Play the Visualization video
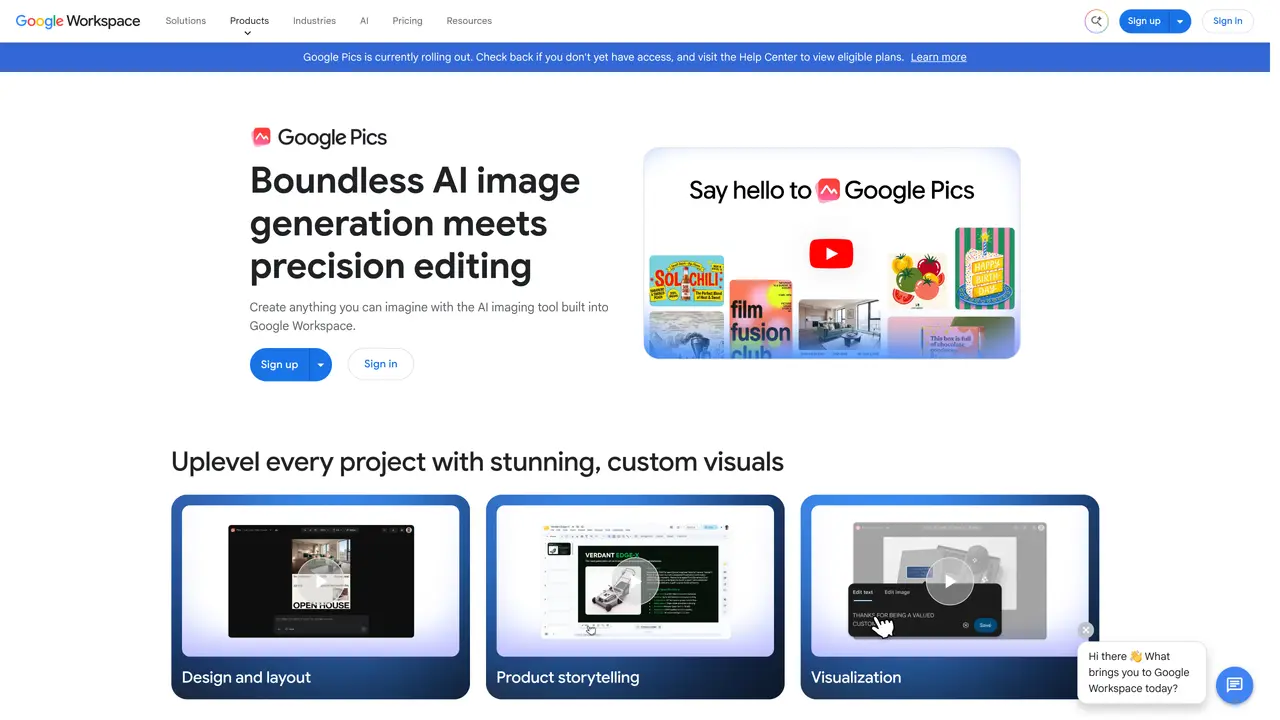The height and width of the screenshot is (720, 1280). pyautogui.click(x=949, y=581)
